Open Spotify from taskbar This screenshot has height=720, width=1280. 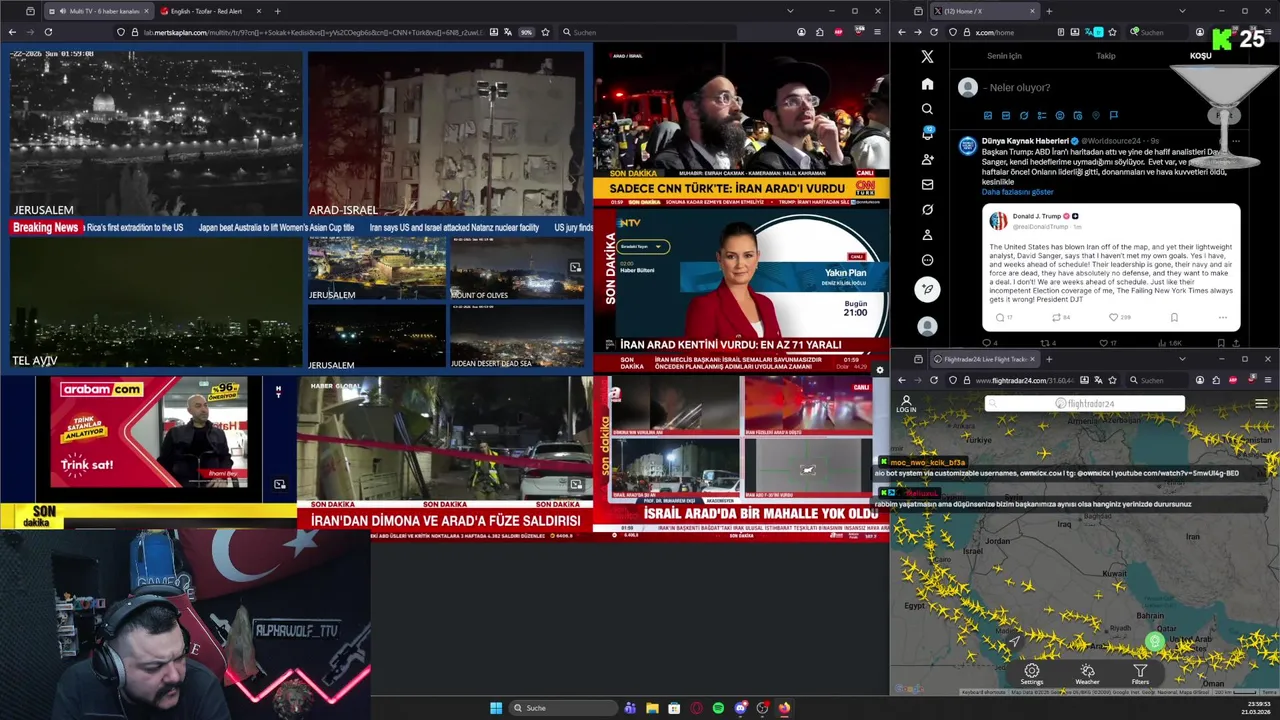pos(718,708)
